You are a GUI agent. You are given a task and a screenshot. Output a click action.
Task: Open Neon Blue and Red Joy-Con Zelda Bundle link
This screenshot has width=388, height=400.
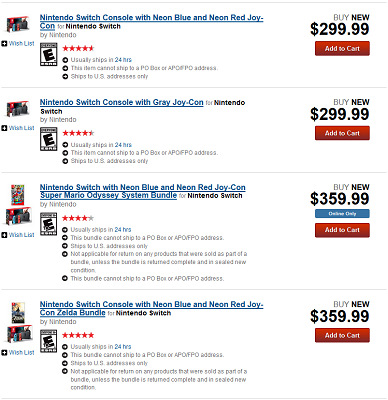151,308
